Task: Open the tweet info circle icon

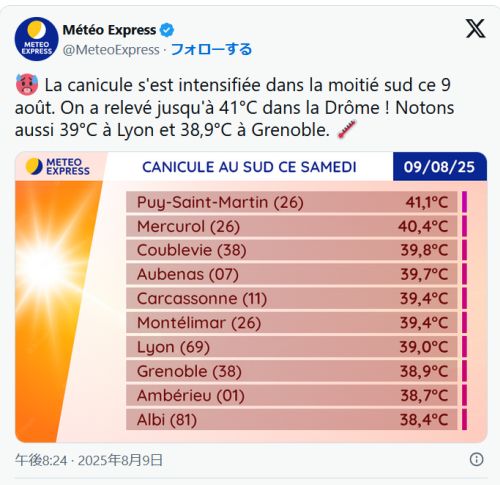Action: pyautogui.click(x=476, y=459)
